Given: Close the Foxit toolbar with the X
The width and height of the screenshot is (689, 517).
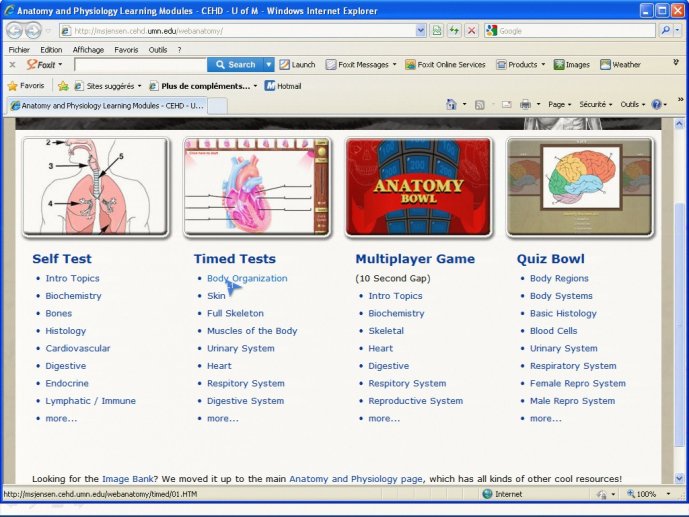Looking at the screenshot, I should tap(12, 65).
